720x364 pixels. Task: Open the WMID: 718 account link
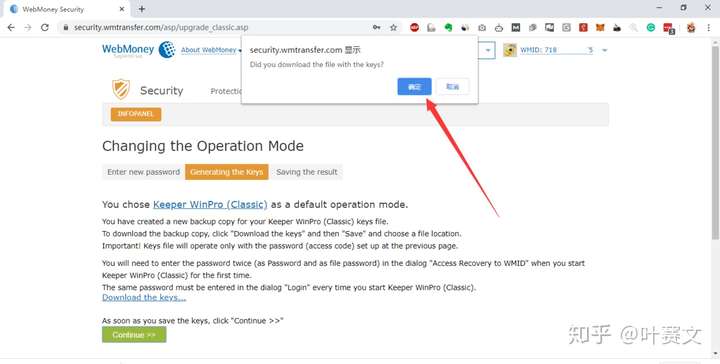pos(557,50)
